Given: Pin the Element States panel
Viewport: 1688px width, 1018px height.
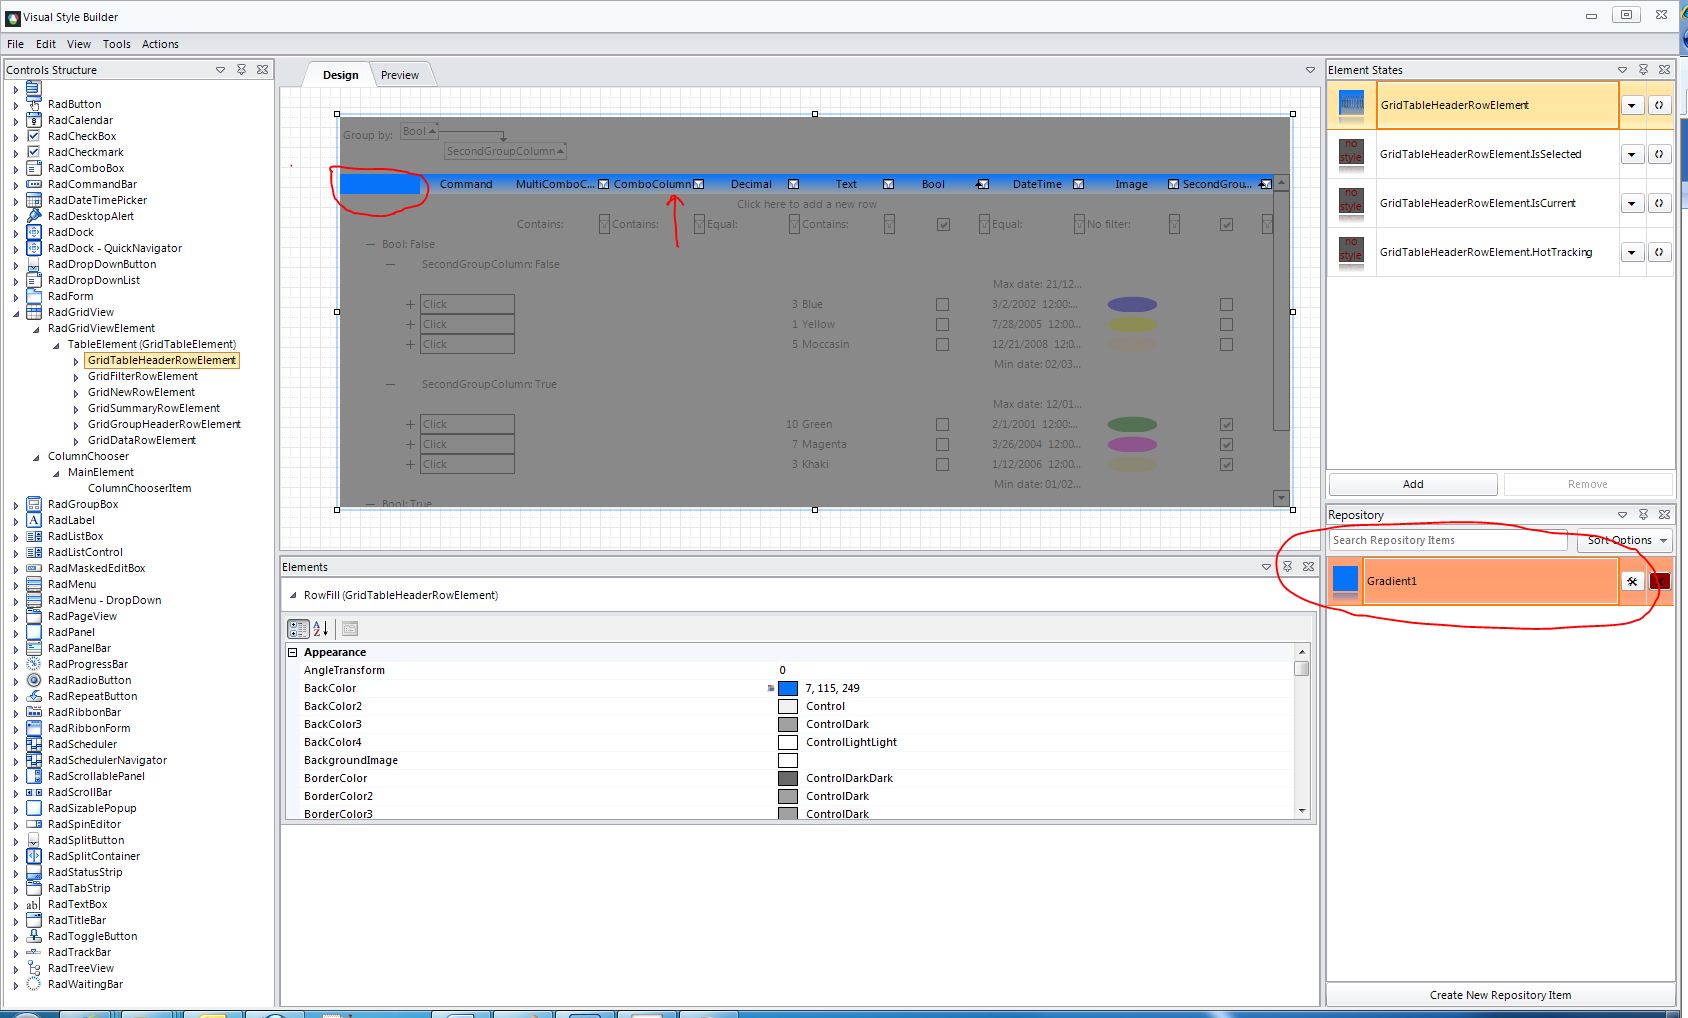Looking at the screenshot, I should click(1643, 70).
